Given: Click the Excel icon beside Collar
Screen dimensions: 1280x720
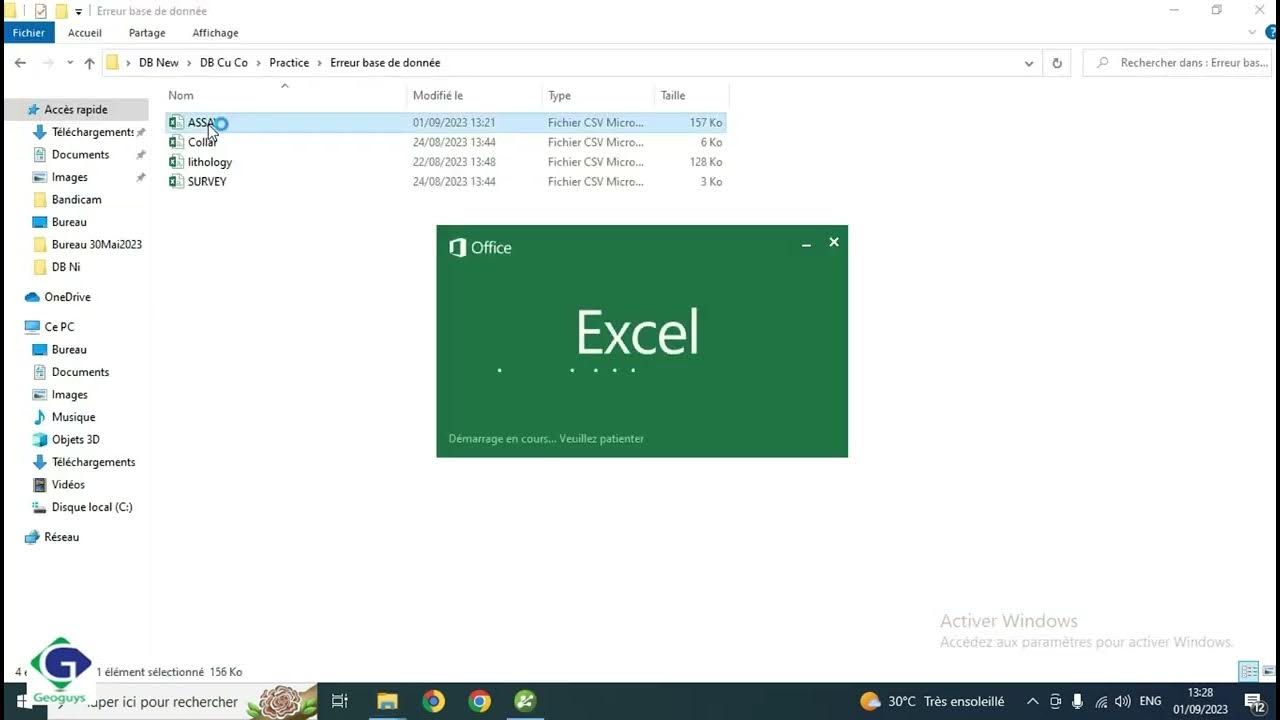Looking at the screenshot, I should (x=176, y=142).
